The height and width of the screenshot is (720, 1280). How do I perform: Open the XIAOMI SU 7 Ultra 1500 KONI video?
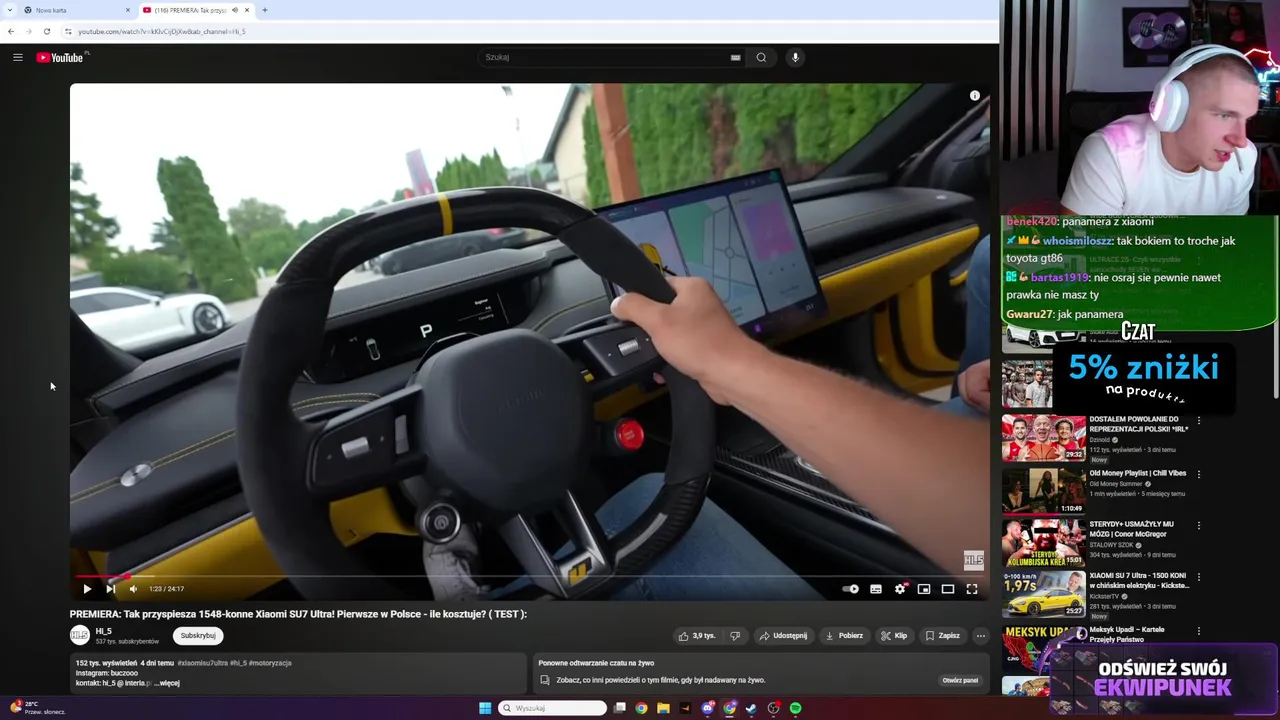pyautogui.click(x=1044, y=596)
